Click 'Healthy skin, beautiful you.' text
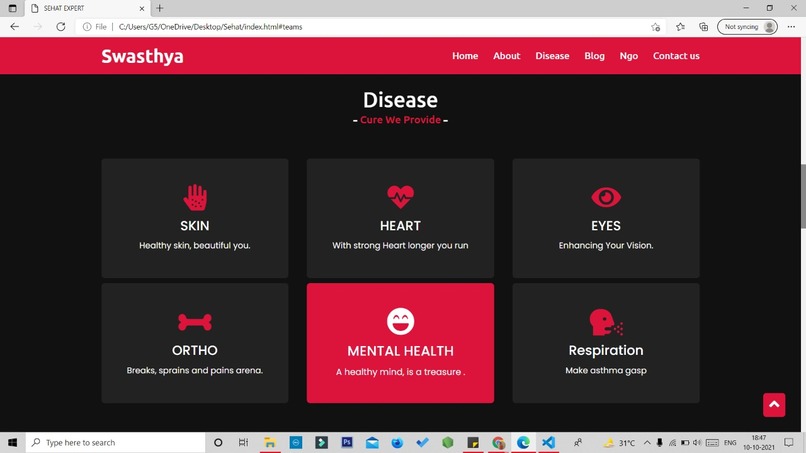The width and height of the screenshot is (806, 453). [x=194, y=245]
